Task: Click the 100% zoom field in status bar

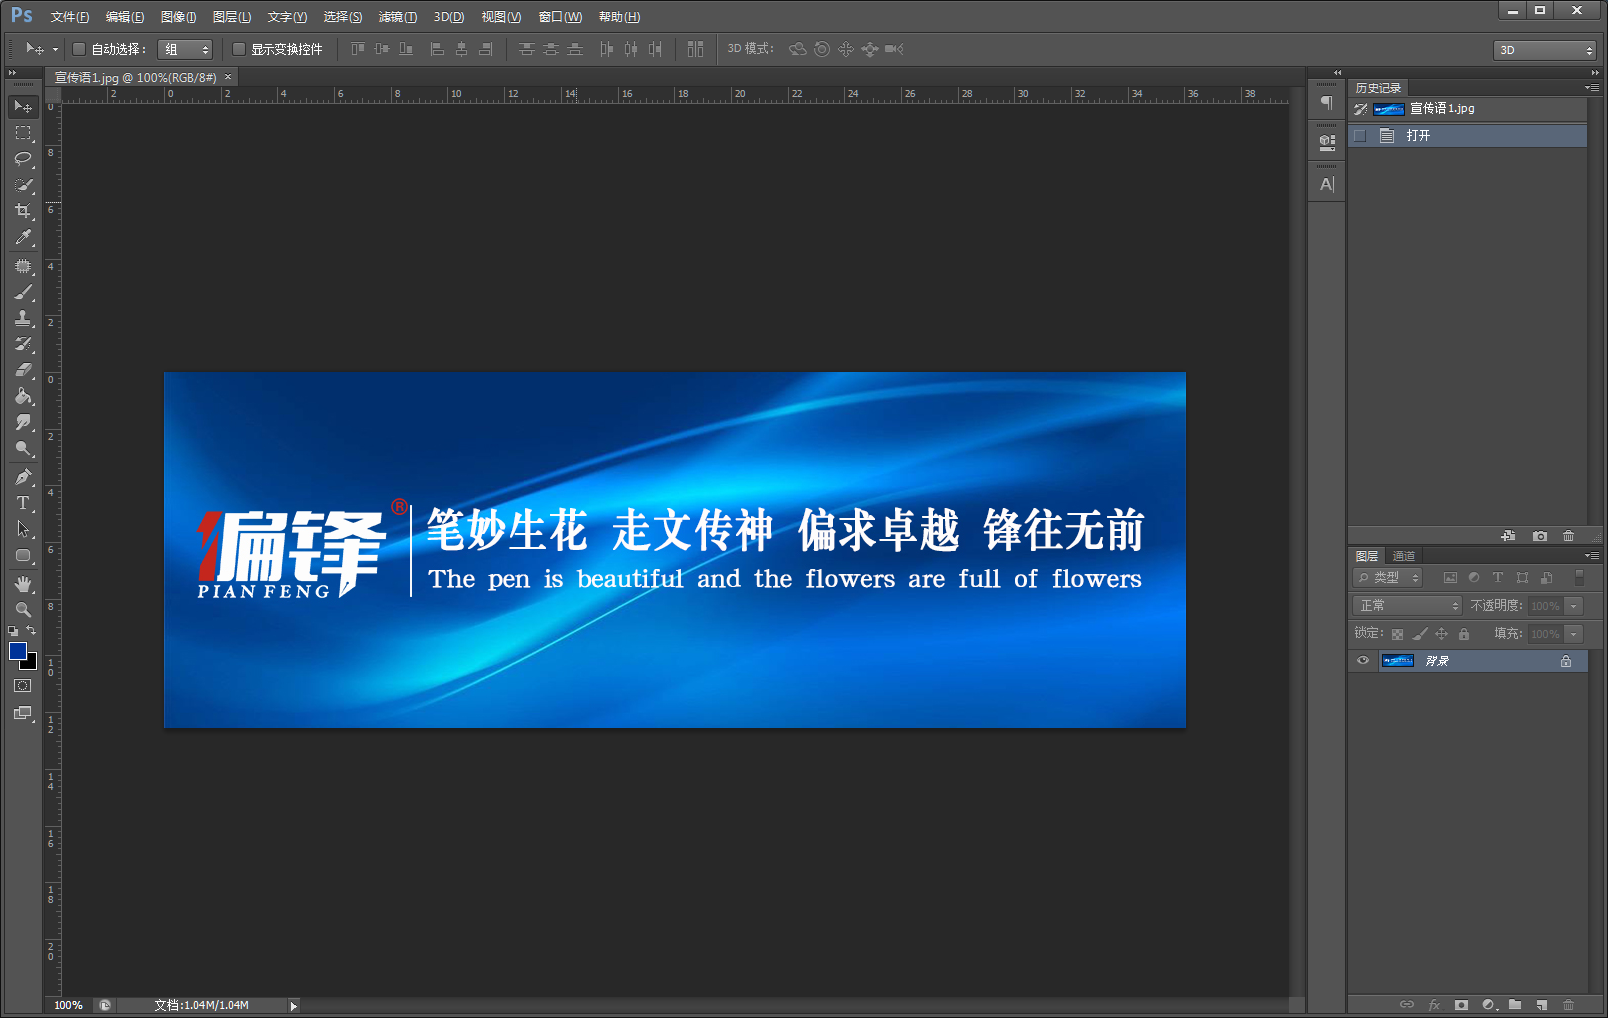Action: coord(68,1005)
